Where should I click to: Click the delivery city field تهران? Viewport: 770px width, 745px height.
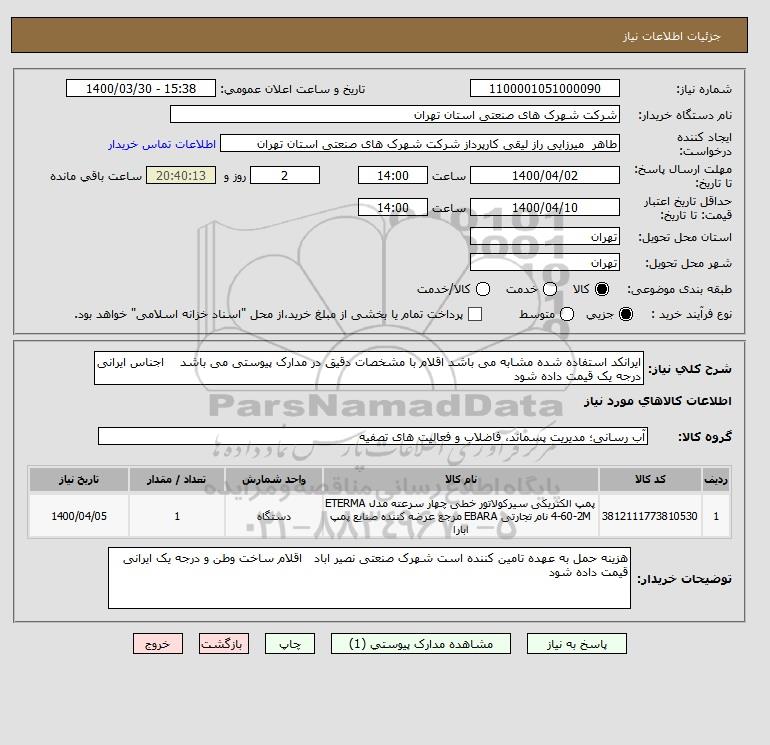pyautogui.click(x=545, y=263)
